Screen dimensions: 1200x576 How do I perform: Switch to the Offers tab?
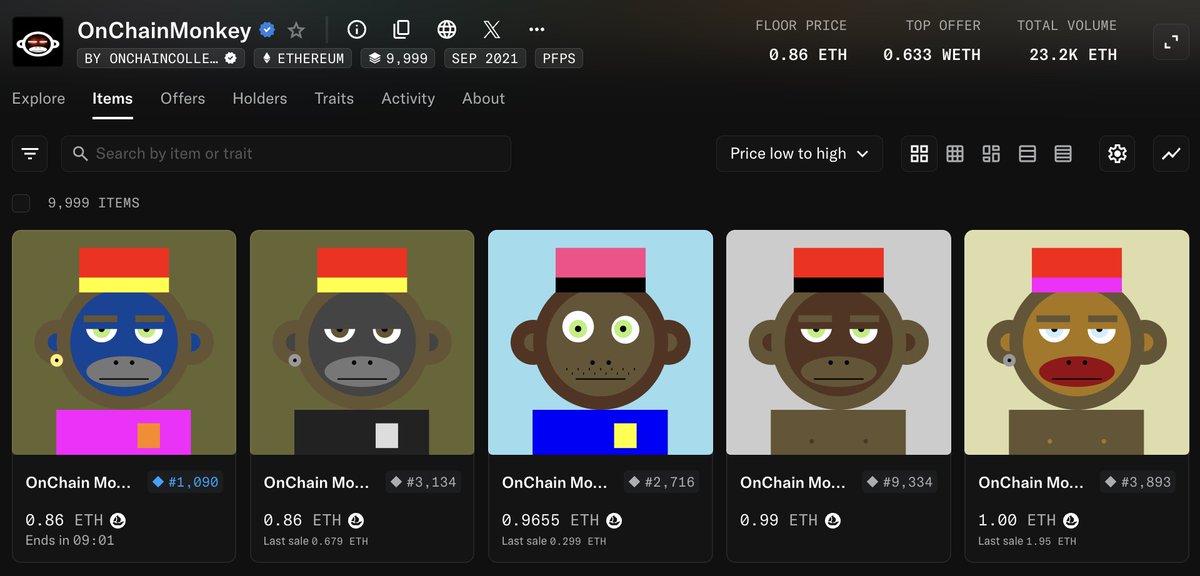[x=183, y=98]
